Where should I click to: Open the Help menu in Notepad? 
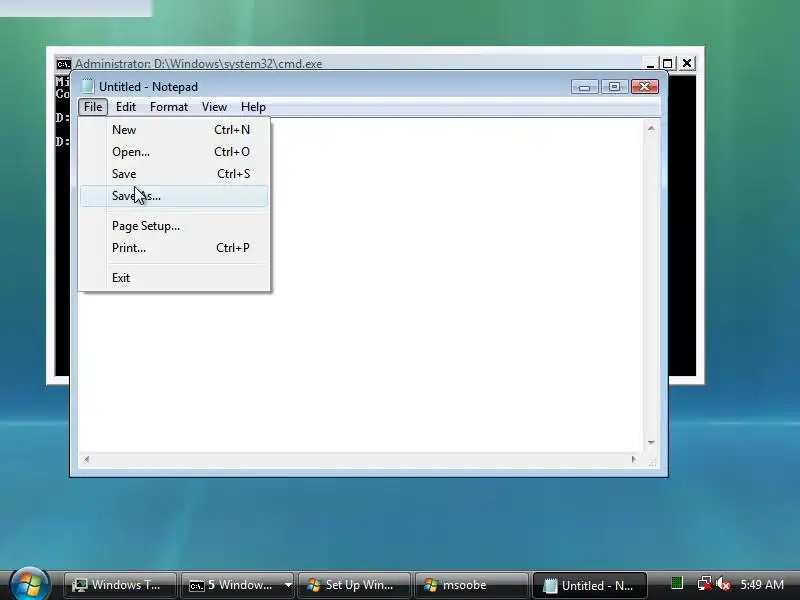(253, 107)
